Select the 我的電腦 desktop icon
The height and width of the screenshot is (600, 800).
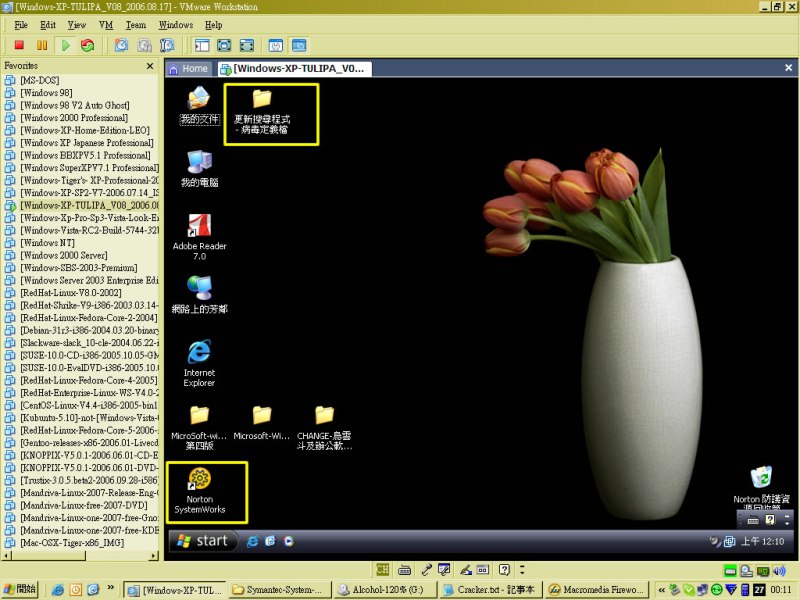[199, 169]
